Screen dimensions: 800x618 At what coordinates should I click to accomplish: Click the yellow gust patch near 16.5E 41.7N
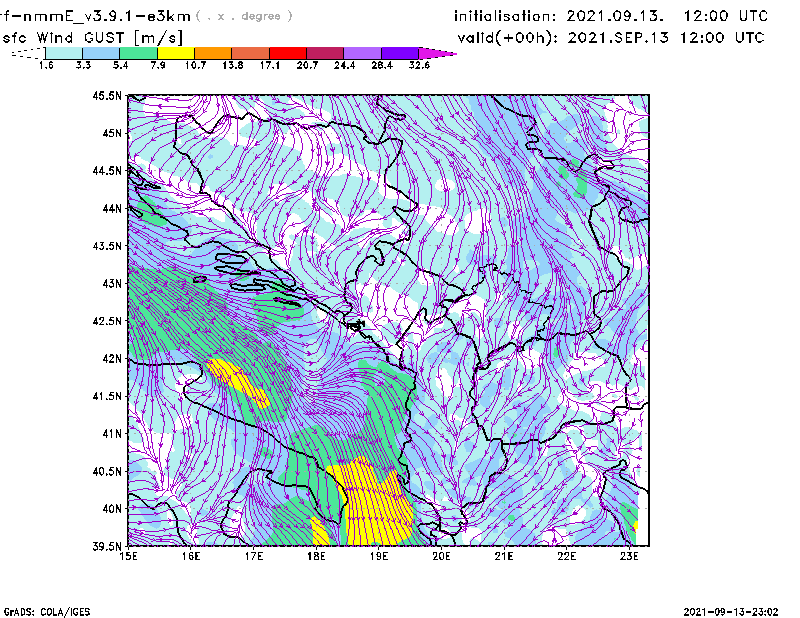[238, 383]
